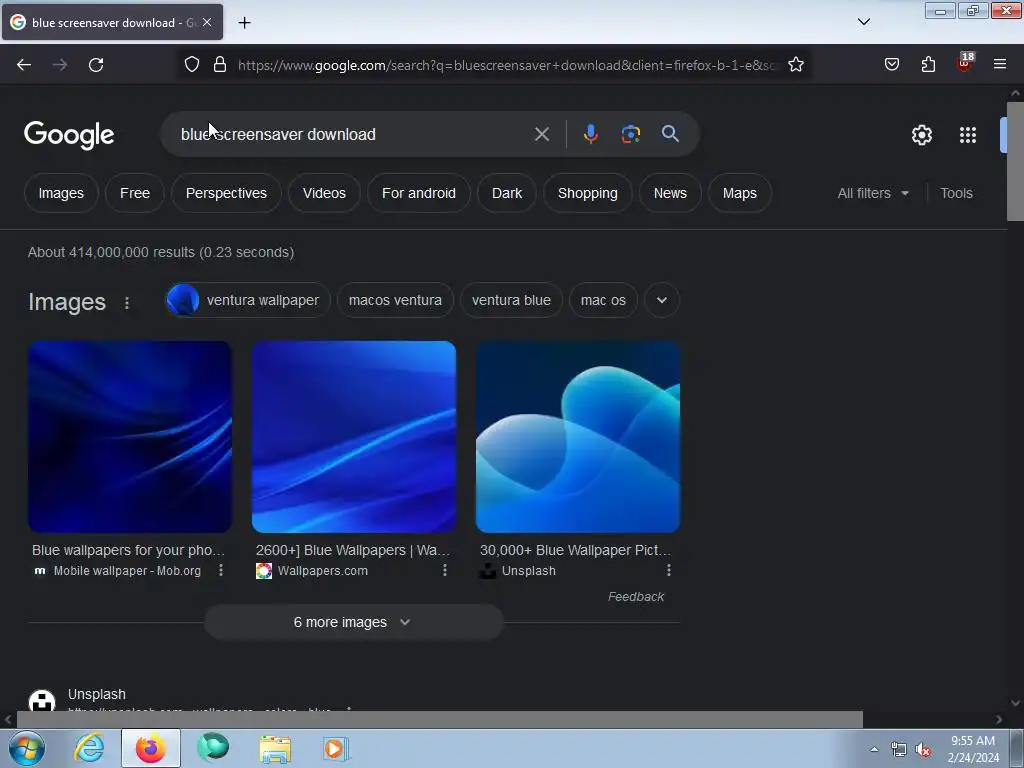Image resolution: width=1024 pixels, height=768 pixels.
Task: Open Google quick settings gear
Action: 921,135
